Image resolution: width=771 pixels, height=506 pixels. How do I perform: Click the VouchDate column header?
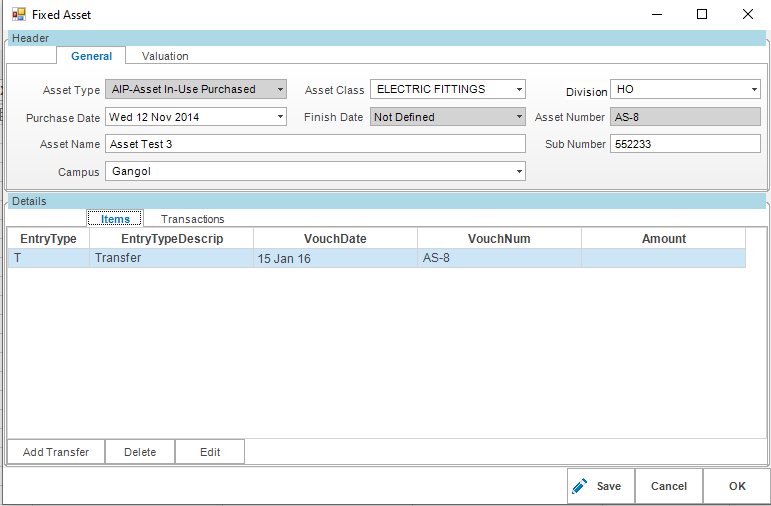(335, 239)
